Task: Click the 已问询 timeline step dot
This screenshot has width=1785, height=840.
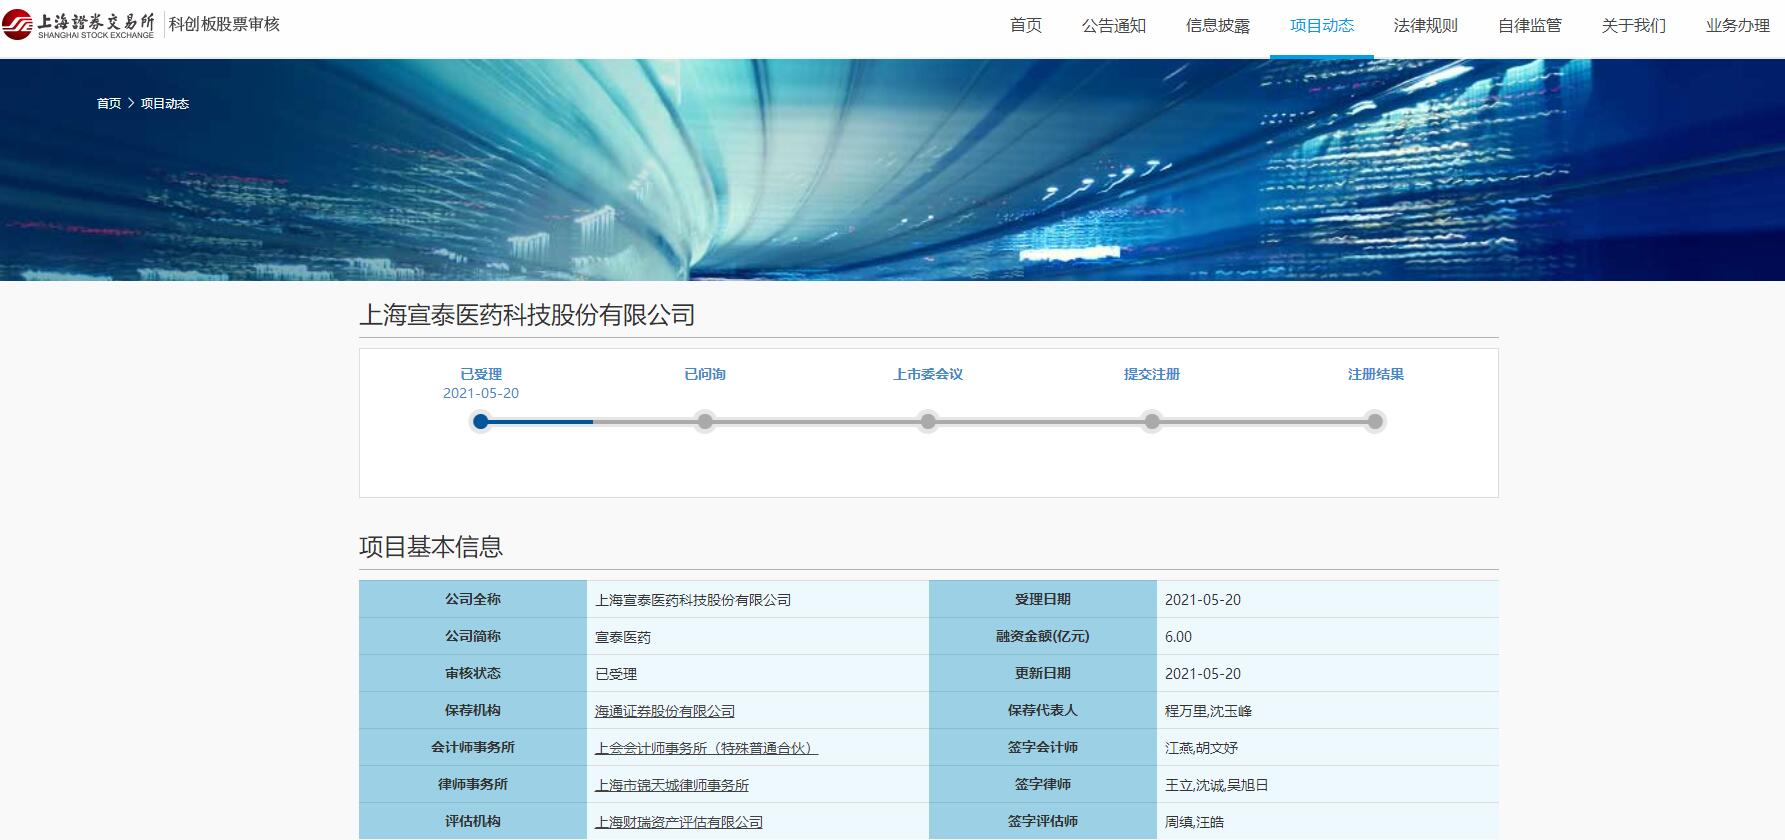Action: [x=705, y=422]
